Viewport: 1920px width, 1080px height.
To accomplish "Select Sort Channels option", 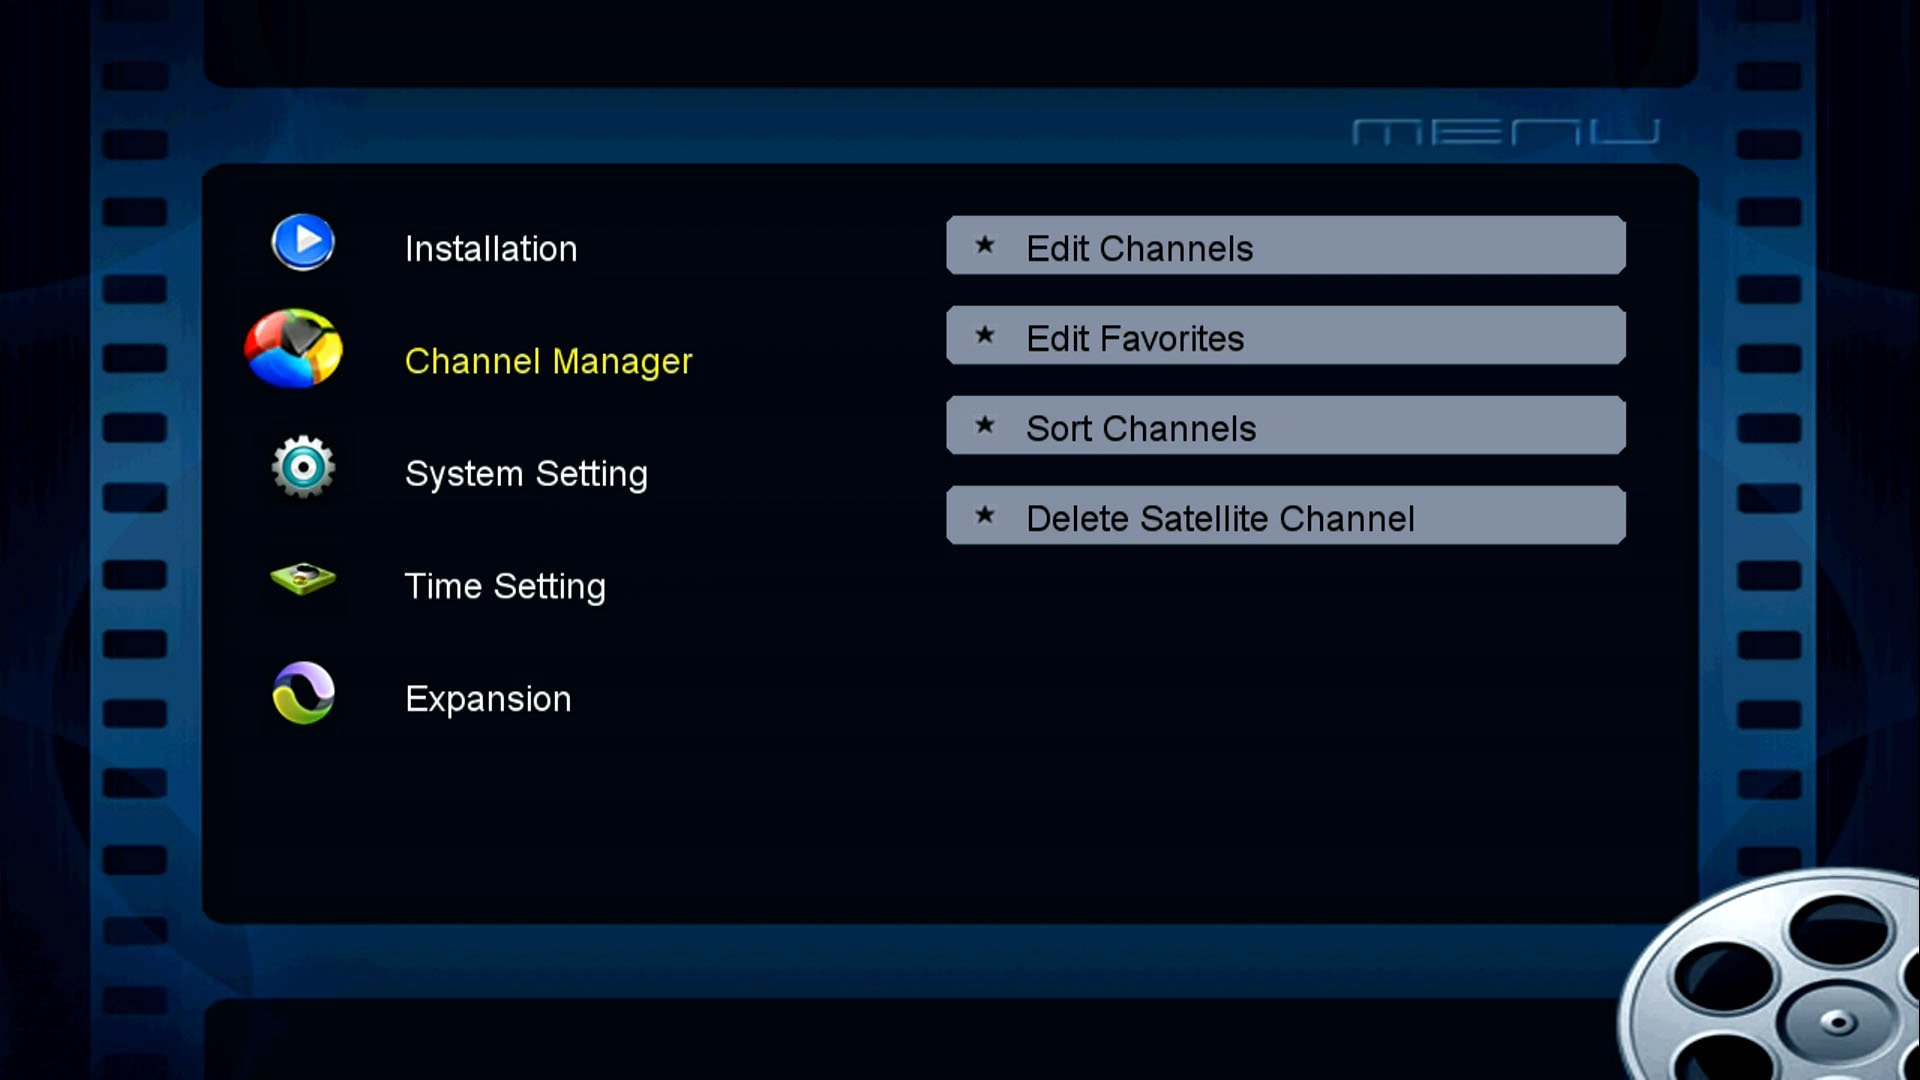I will [1286, 425].
